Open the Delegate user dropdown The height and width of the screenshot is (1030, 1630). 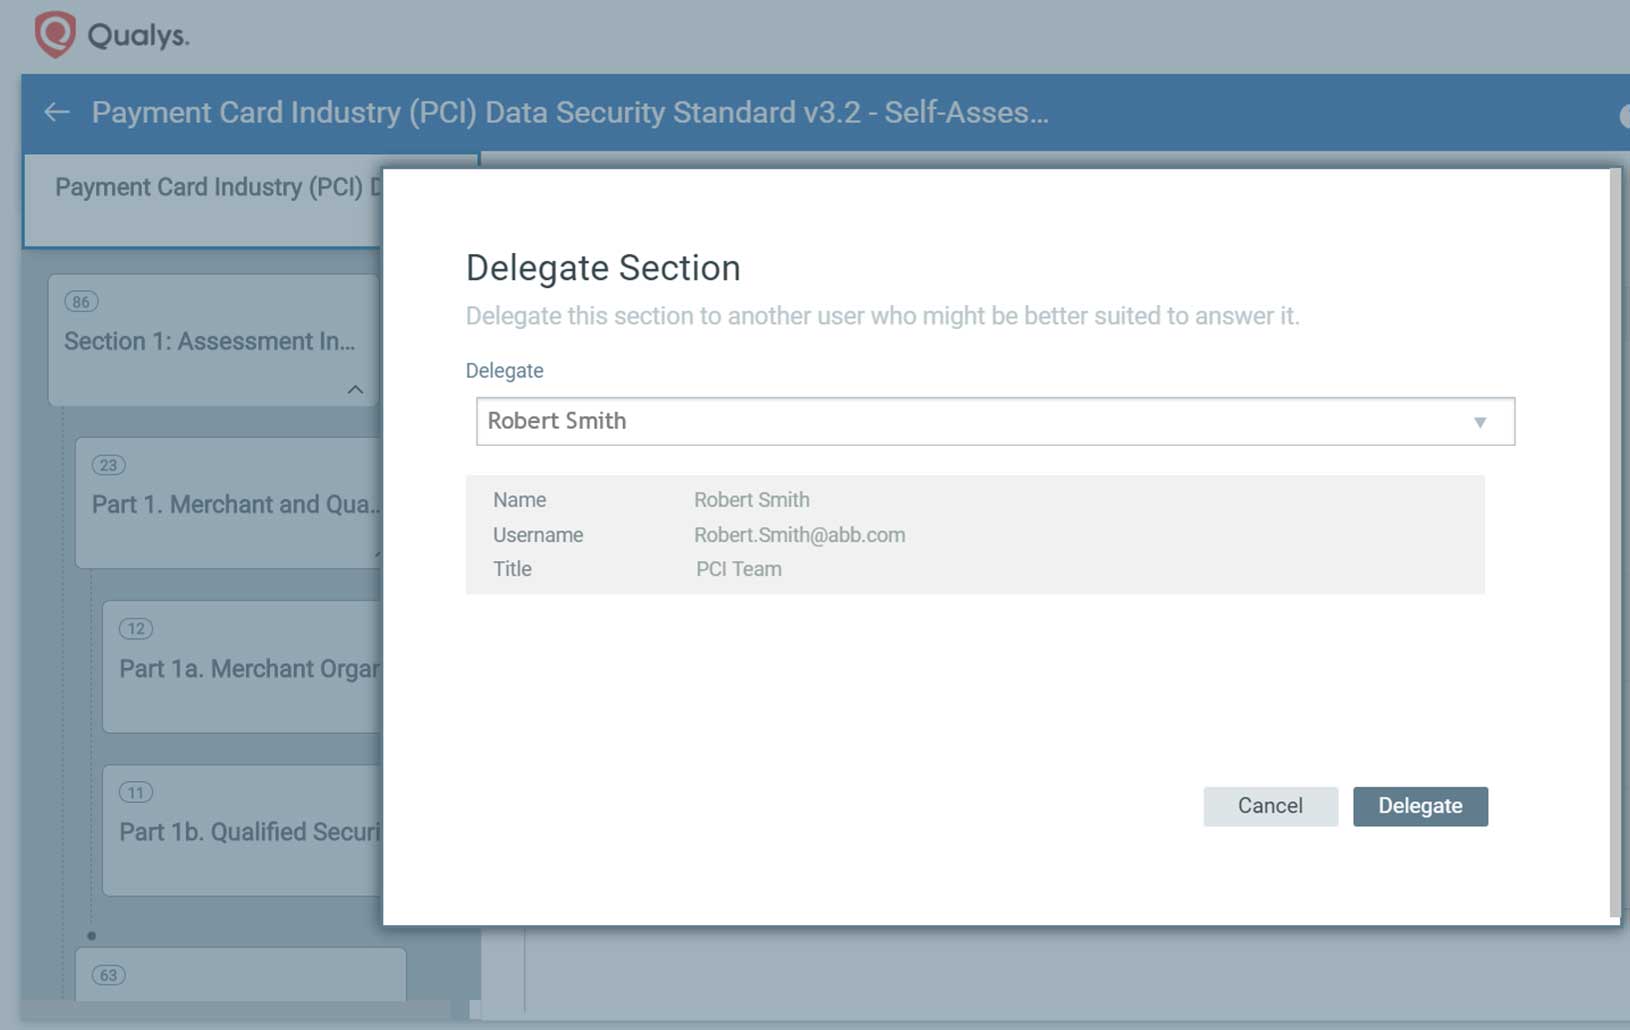pos(995,421)
